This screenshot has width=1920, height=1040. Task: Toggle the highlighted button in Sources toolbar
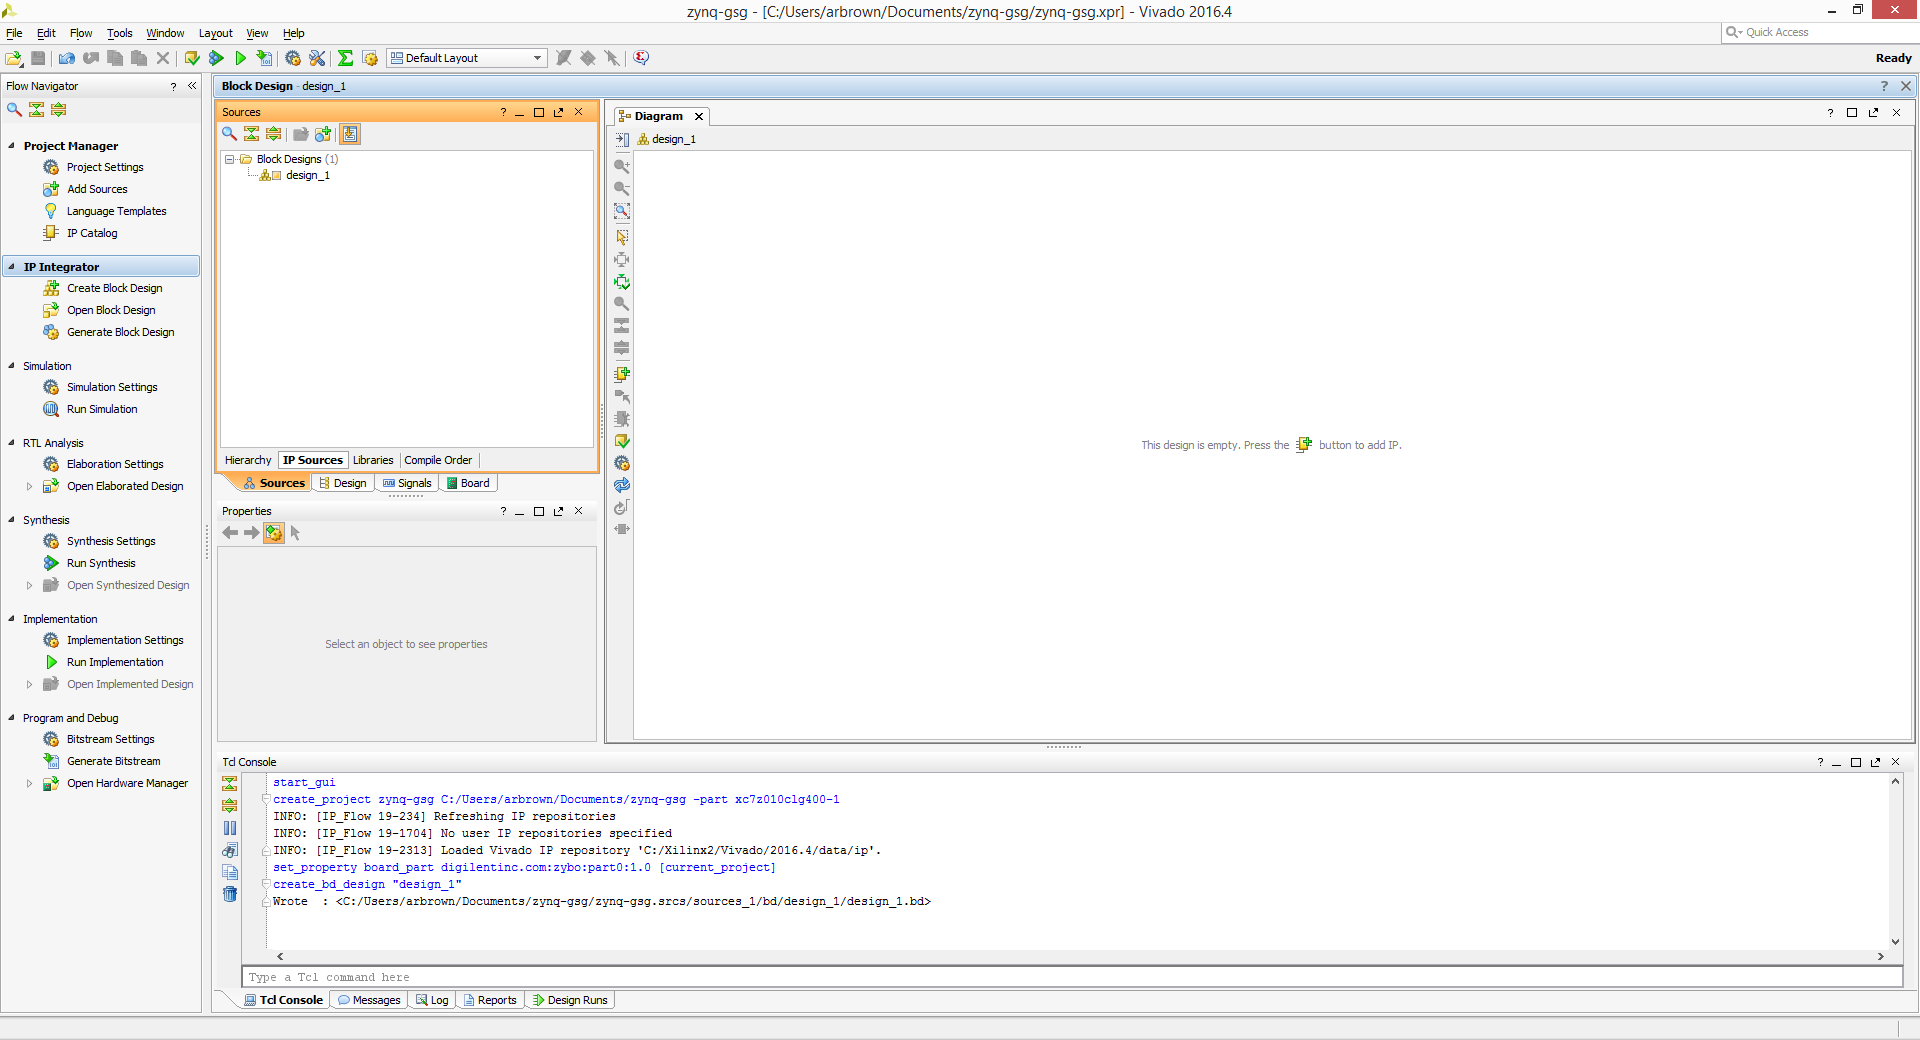350,134
